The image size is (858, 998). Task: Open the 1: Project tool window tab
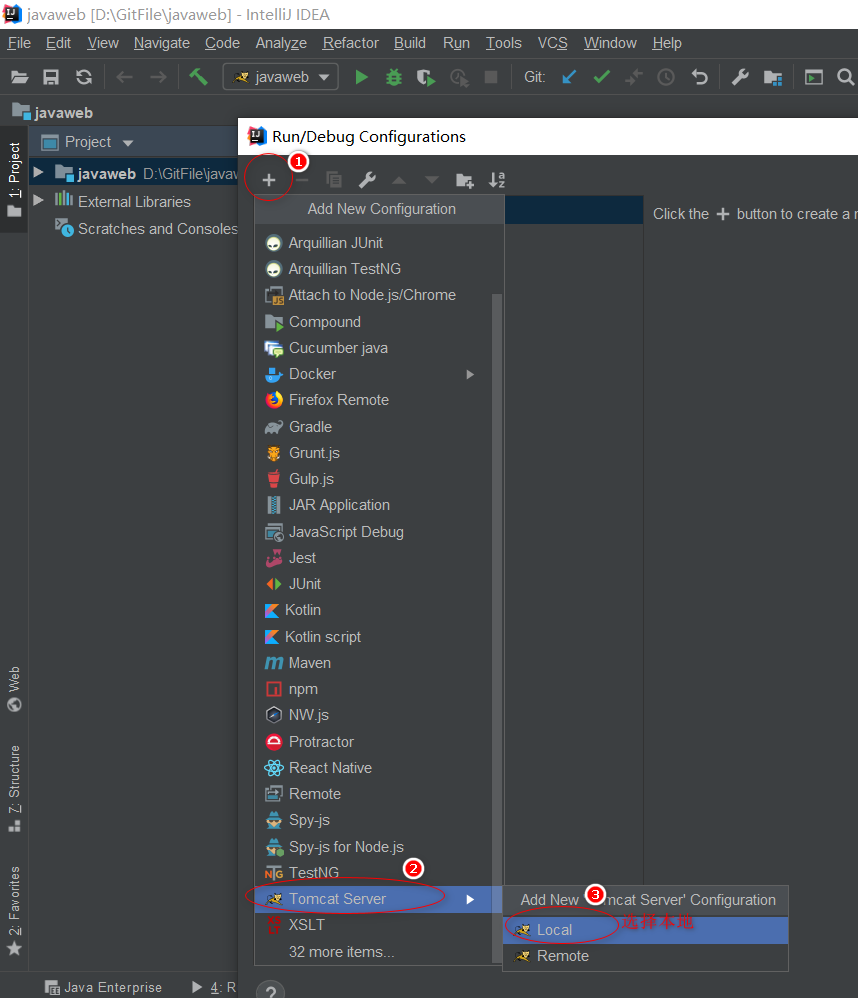14,179
